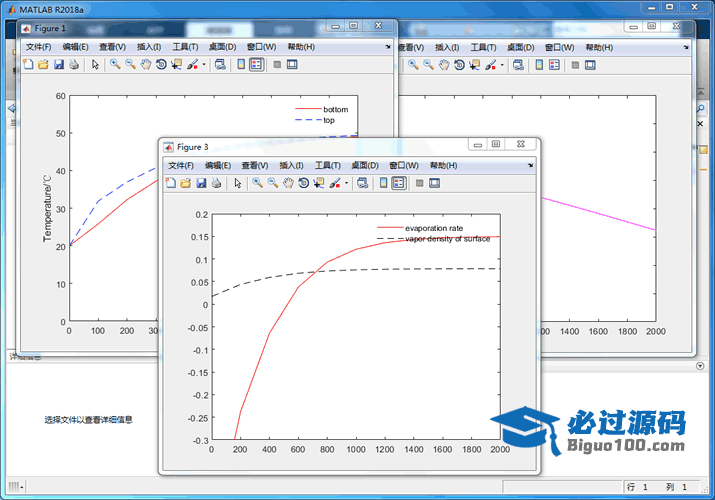Click dock arrow on Figure 2 menu bar
The image size is (715, 500).
click(x=686, y=47)
